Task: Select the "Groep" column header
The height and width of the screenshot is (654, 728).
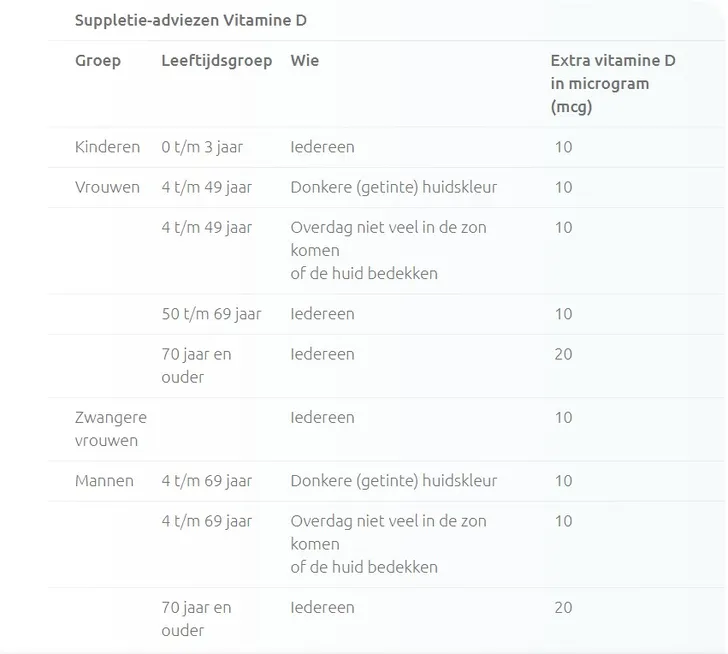Action: 98,61
